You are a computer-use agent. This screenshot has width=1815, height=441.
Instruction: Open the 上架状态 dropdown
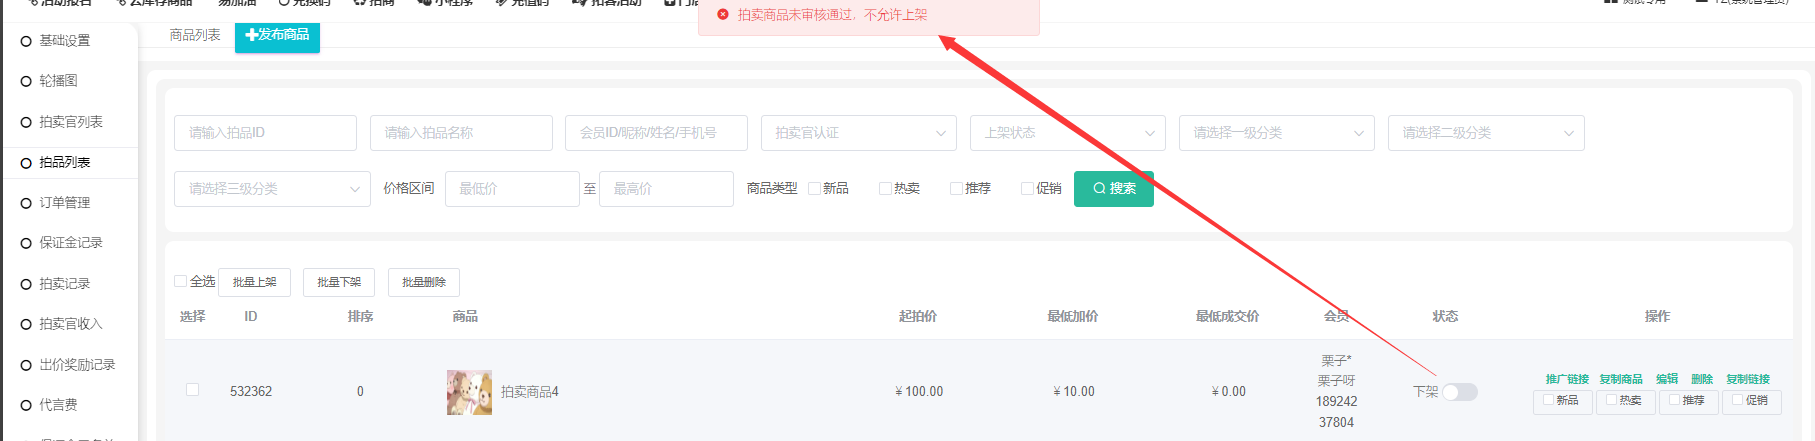point(1068,133)
